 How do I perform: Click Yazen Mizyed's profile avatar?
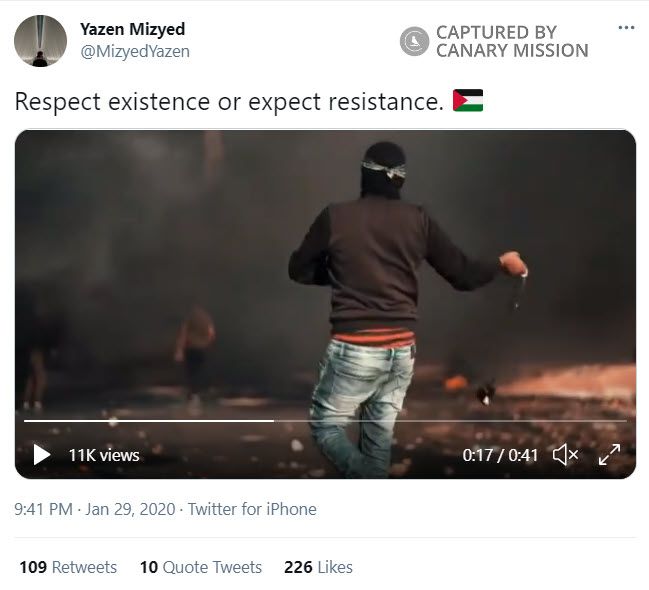point(40,40)
